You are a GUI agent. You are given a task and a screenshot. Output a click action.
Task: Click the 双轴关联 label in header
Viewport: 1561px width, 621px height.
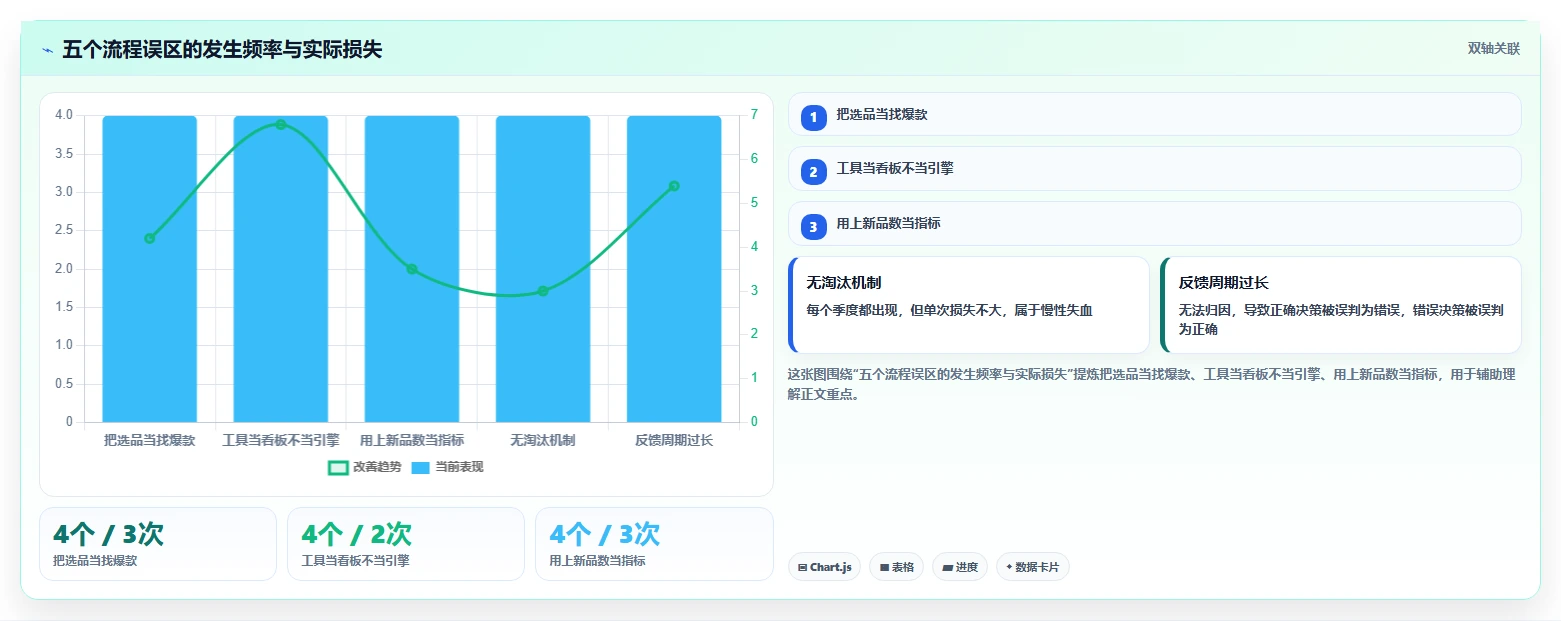(x=1493, y=49)
